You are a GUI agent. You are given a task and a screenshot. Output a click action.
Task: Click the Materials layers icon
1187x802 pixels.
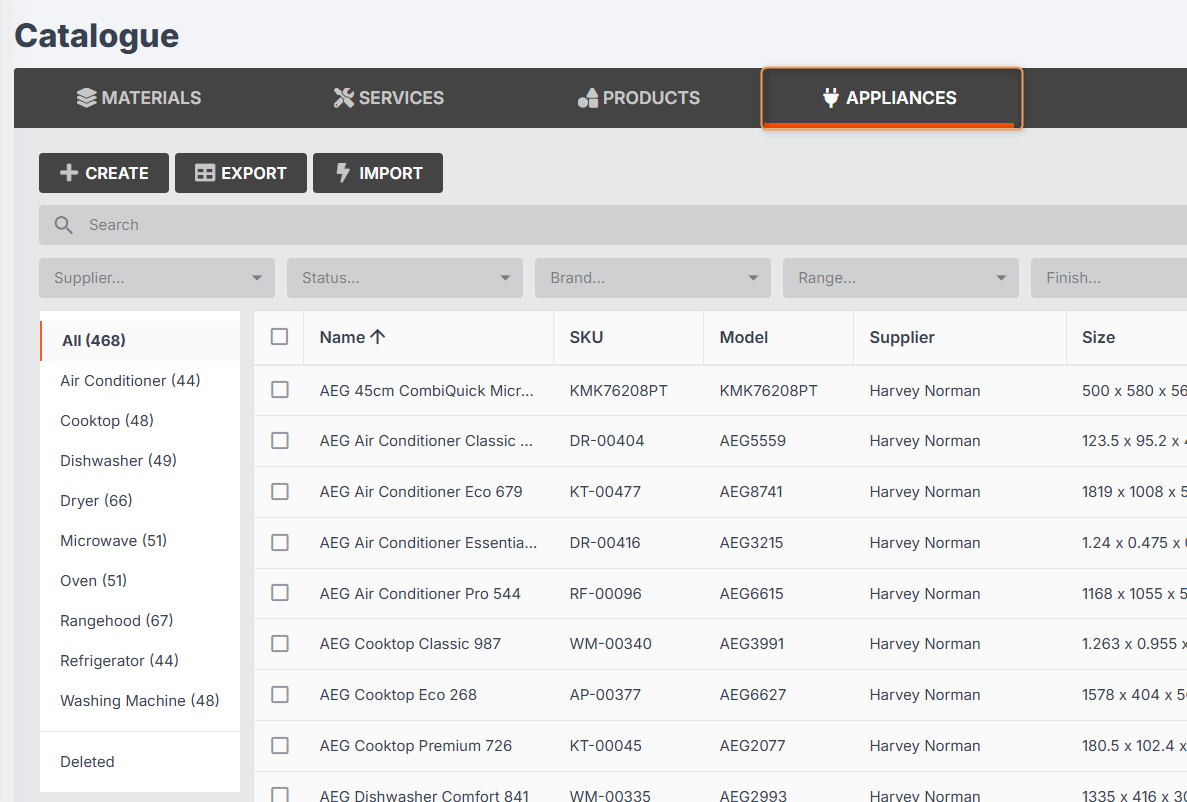click(x=86, y=98)
